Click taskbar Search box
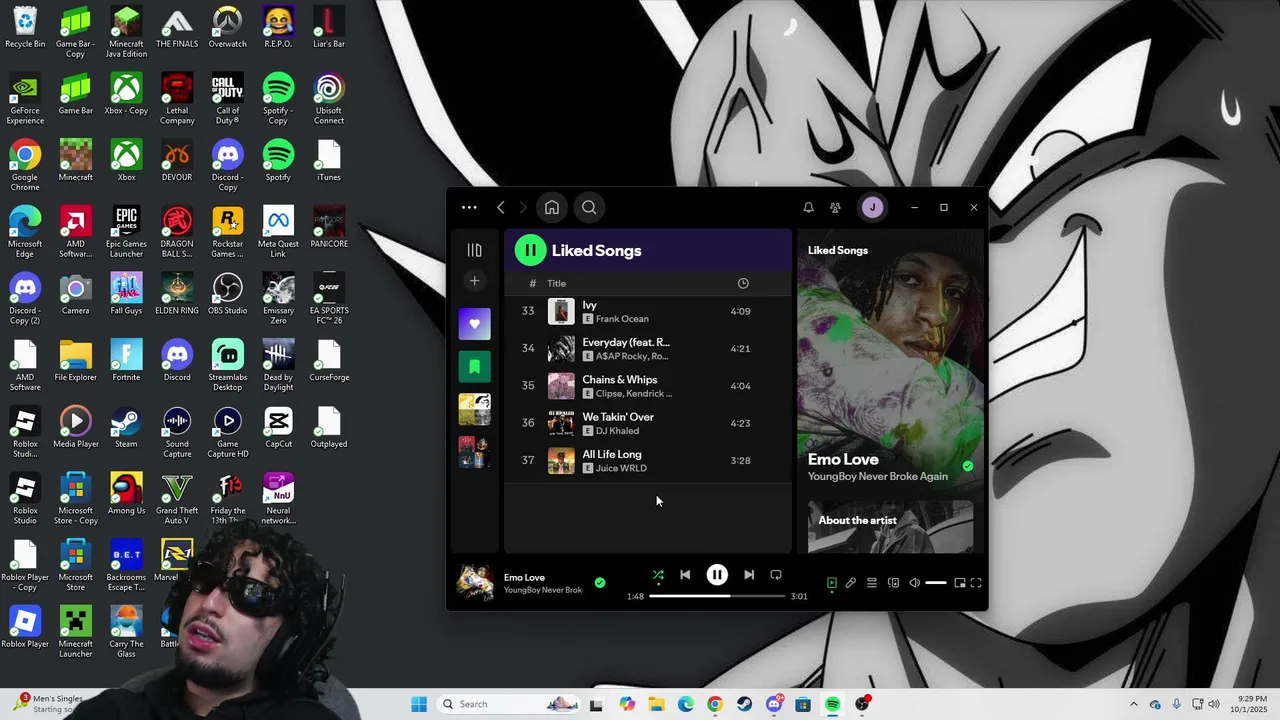This screenshot has width=1280, height=720. pyautogui.click(x=508, y=704)
